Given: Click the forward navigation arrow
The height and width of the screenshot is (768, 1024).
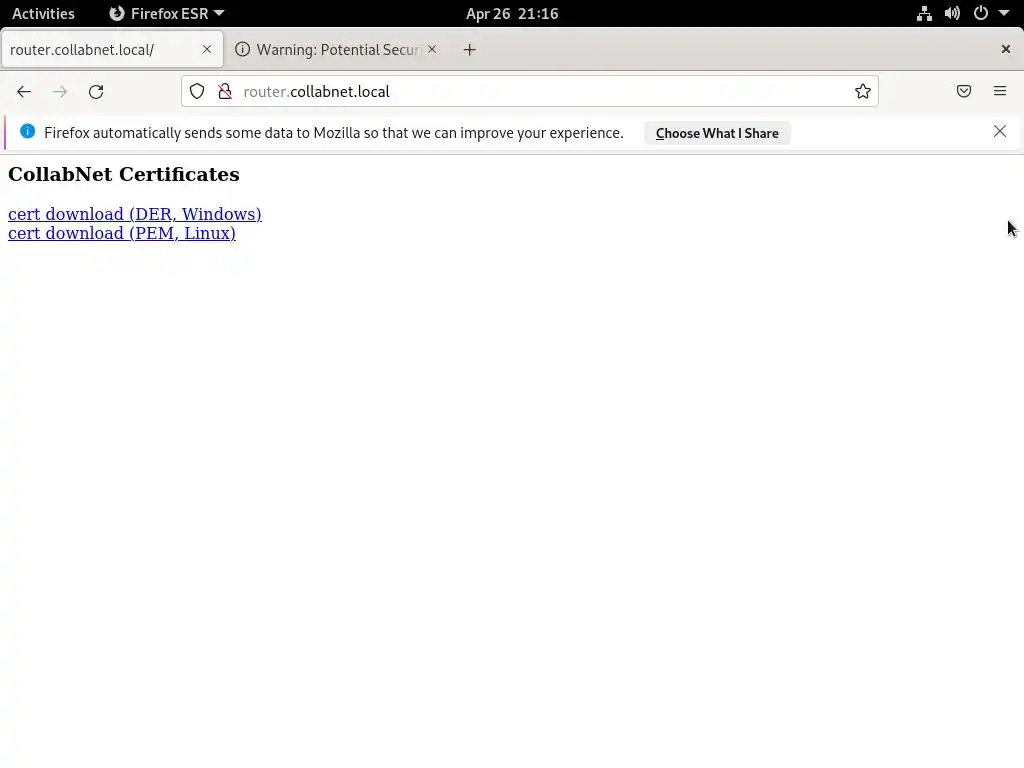Looking at the screenshot, I should point(60,91).
